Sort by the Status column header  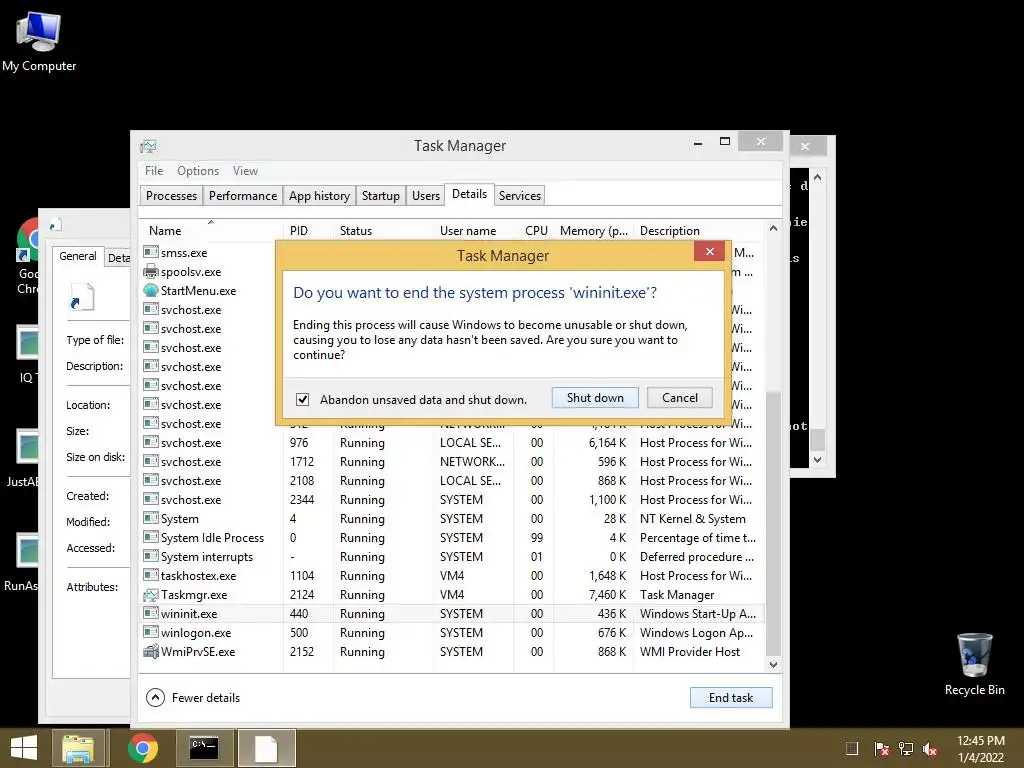pyautogui.click(x=383, y=231)
